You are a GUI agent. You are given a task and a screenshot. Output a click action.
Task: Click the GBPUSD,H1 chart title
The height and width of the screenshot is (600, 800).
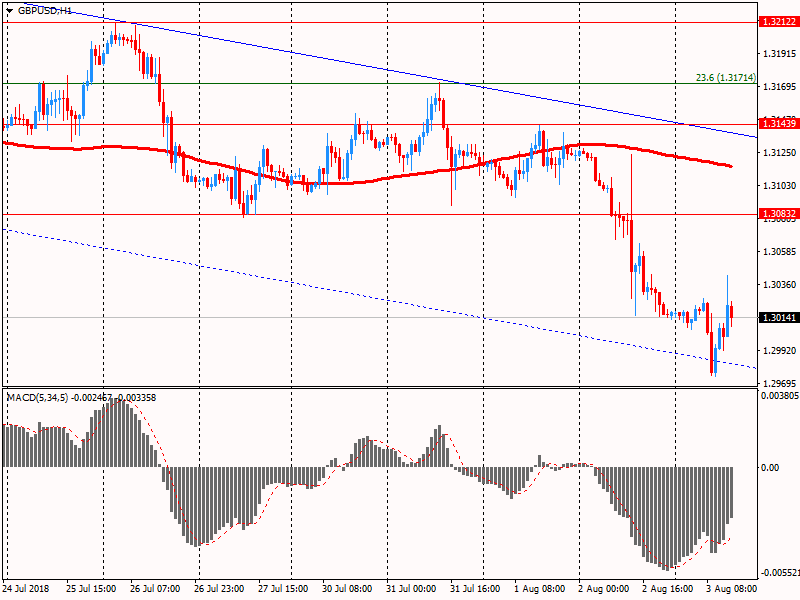45,10
